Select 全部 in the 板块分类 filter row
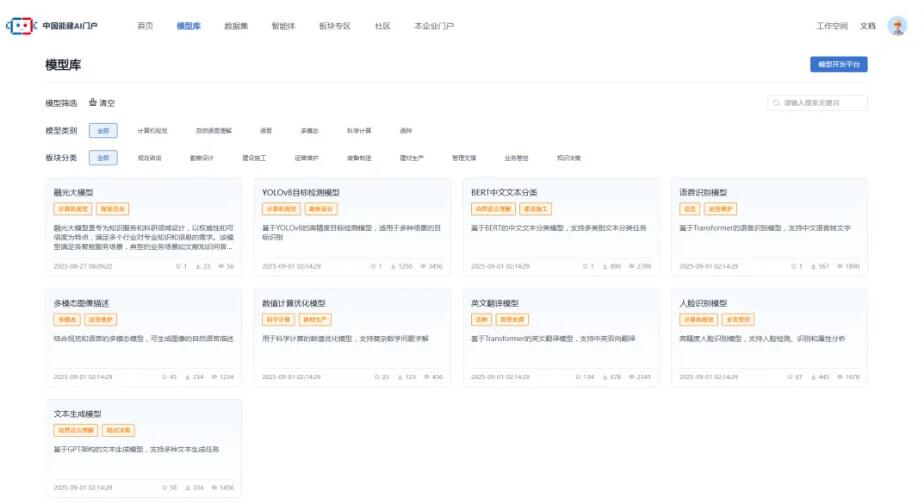The height and width of the screenshot is (504, 924). pos(103,158)
